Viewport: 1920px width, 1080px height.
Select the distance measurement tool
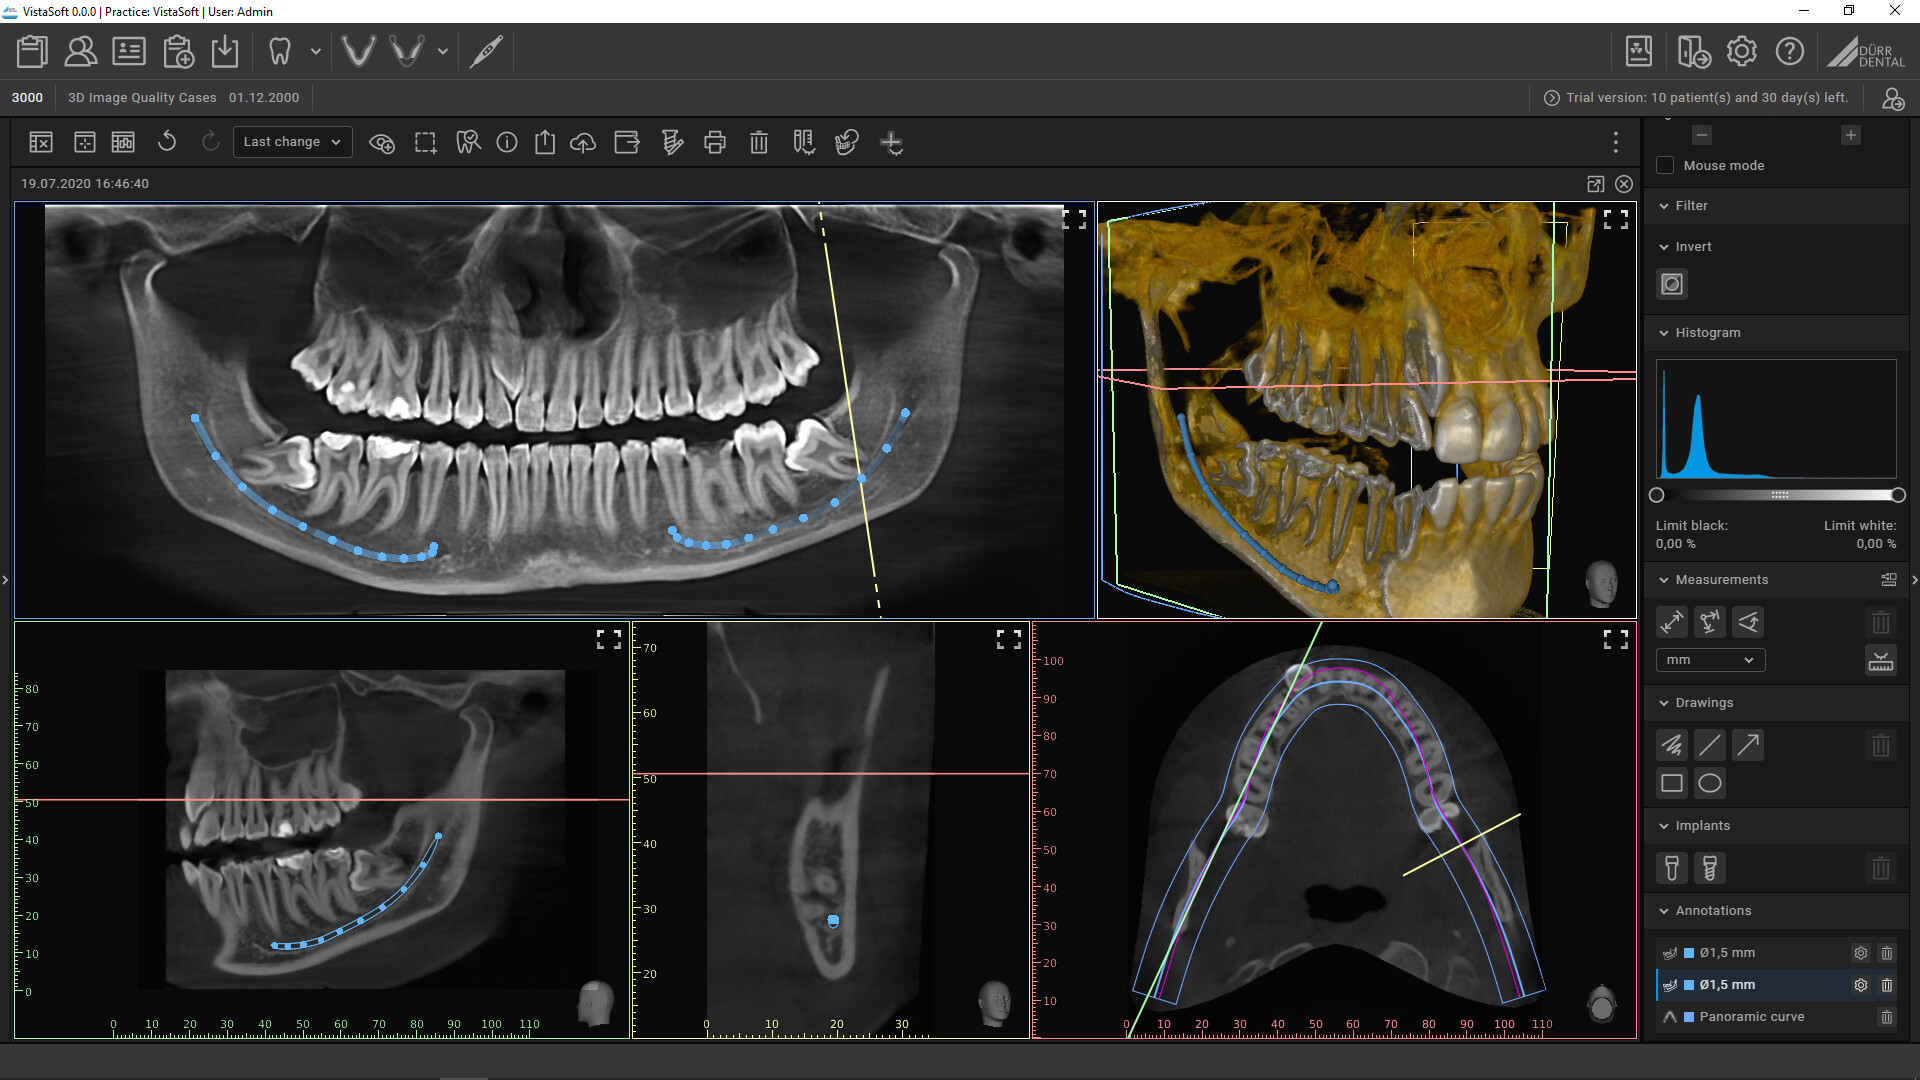(x=1671, y=621)
